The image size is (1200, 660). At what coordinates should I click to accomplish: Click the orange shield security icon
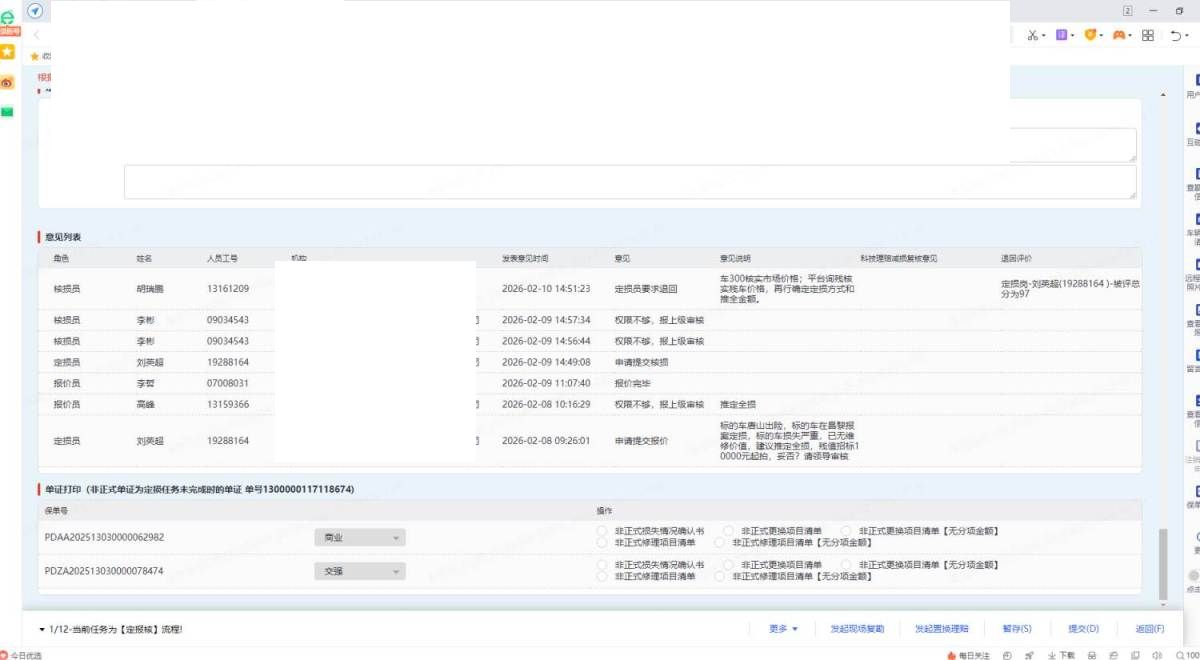[1092, 35]
